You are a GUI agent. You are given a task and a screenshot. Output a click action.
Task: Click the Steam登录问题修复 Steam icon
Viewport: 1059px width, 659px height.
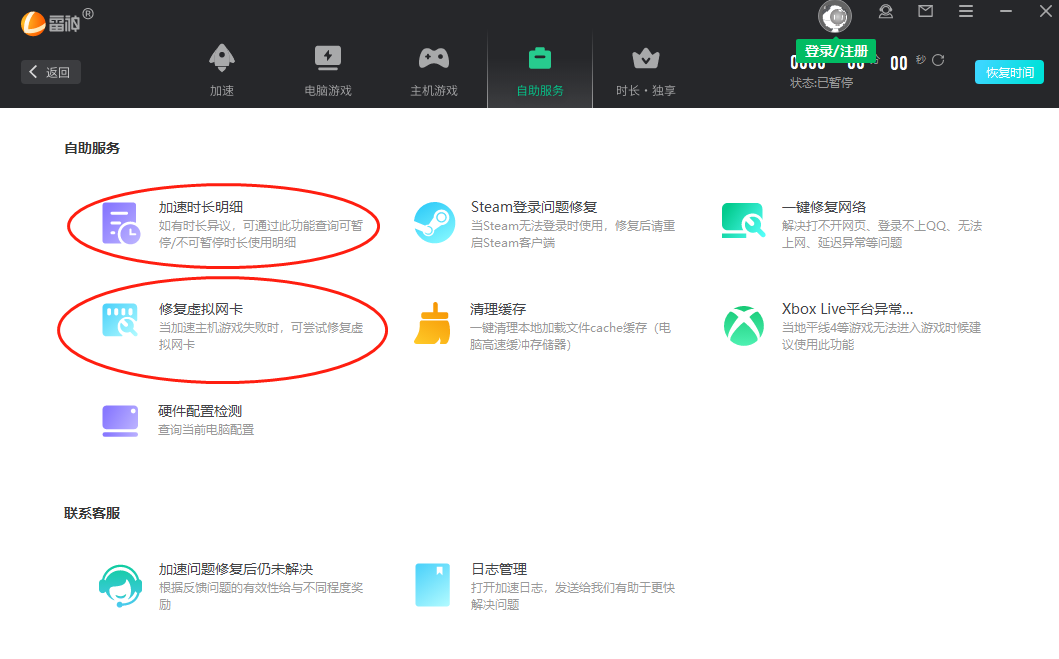click(434, 223)
